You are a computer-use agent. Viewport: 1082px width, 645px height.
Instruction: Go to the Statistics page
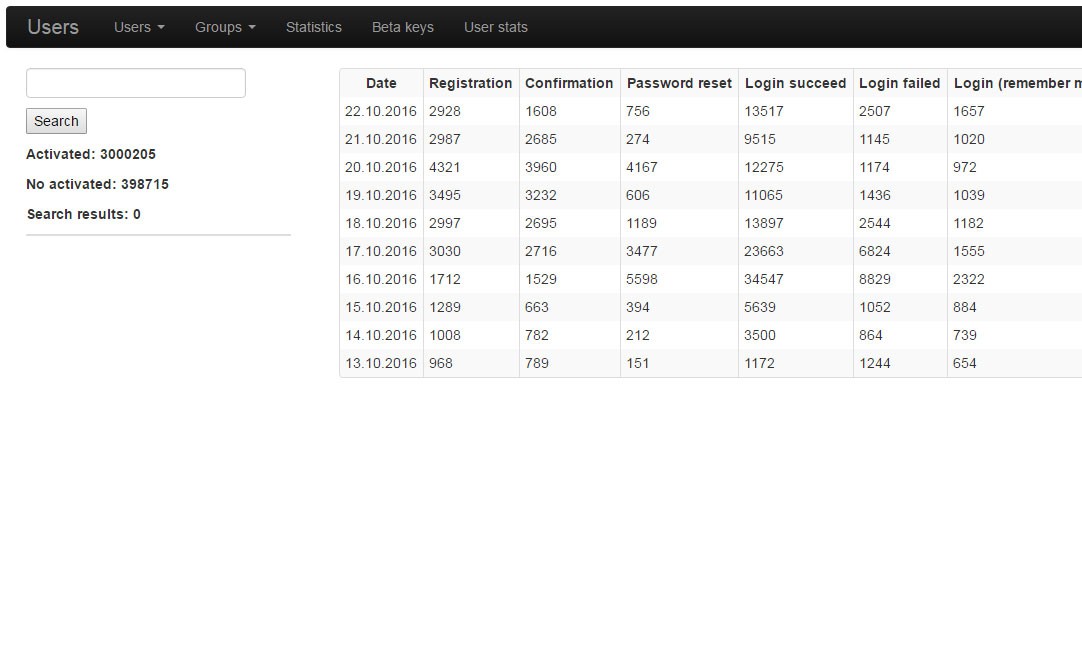[x=313, y=27]
